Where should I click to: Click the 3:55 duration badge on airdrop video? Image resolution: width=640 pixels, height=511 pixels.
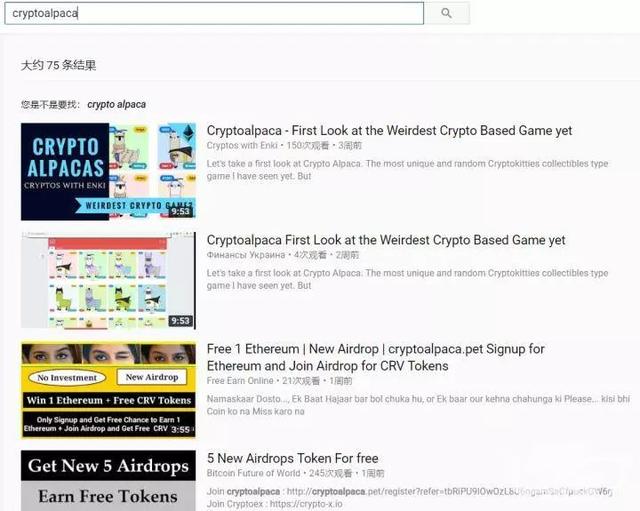(x=181, y=429)
